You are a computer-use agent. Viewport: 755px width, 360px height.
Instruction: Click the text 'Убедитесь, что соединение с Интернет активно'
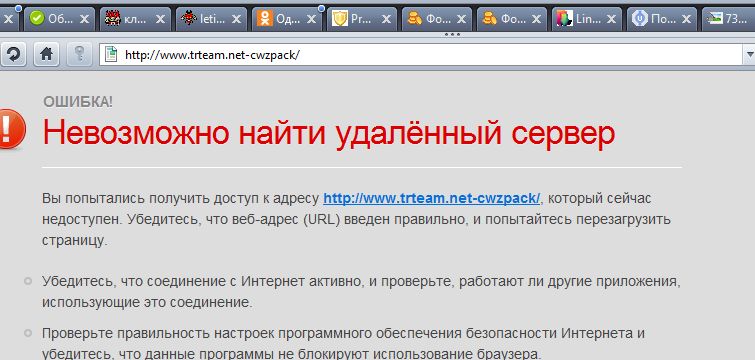(x=202, y=281)
